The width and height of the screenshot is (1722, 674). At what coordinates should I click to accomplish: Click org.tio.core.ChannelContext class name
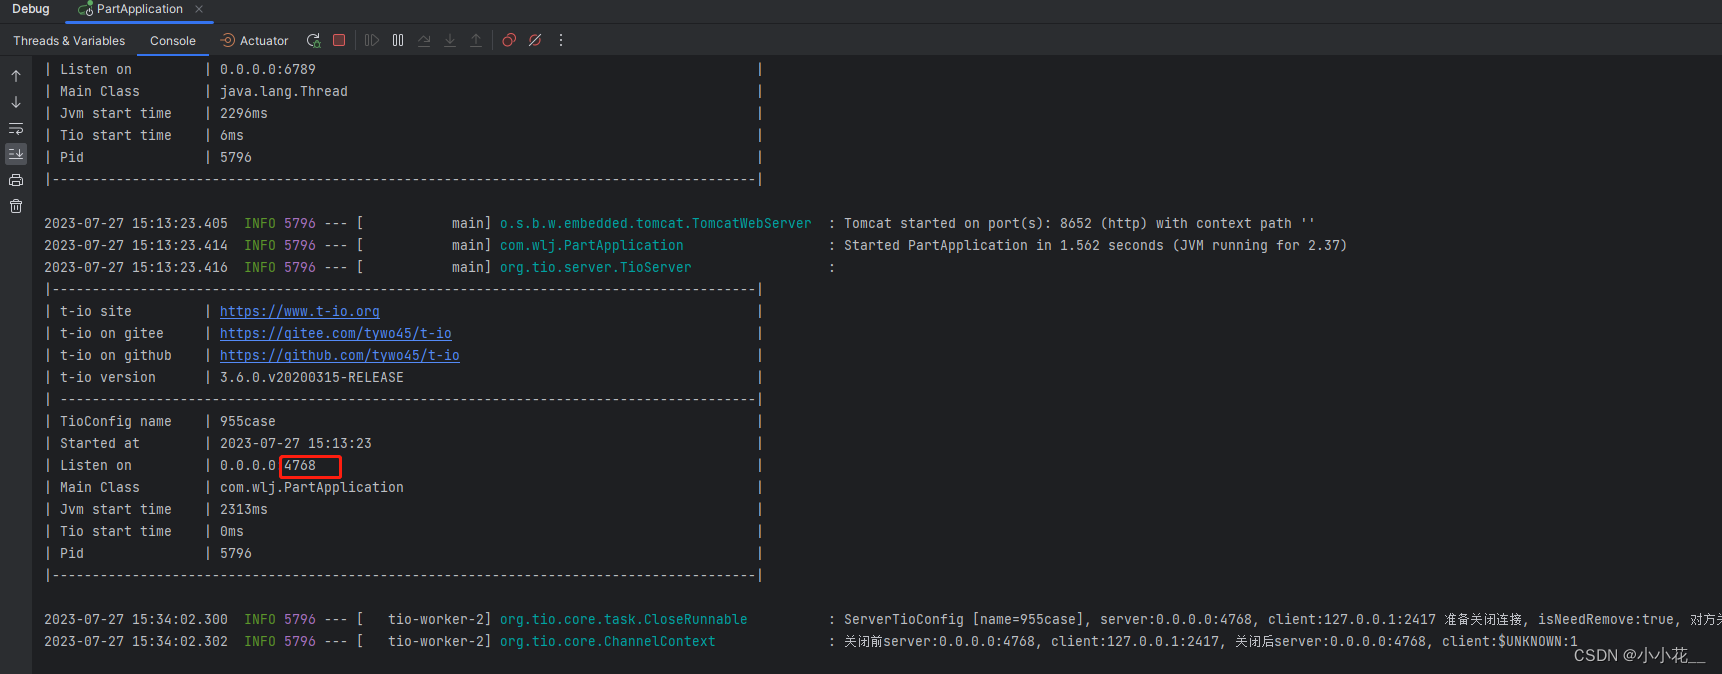click(608, 641)
